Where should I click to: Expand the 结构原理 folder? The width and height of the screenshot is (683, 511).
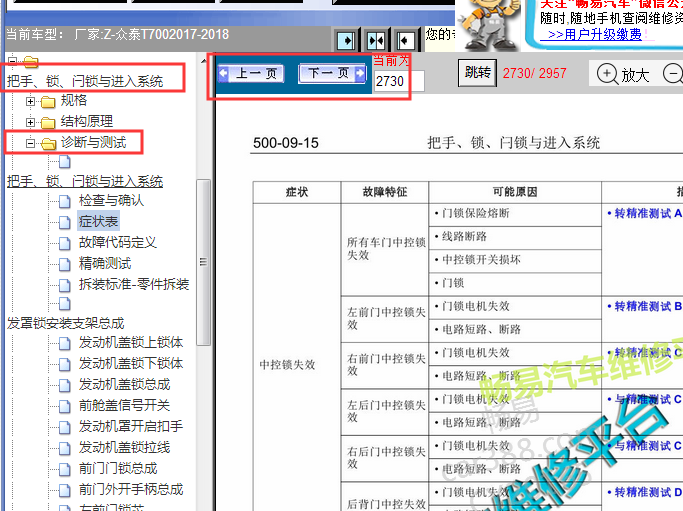coord(30,122)
